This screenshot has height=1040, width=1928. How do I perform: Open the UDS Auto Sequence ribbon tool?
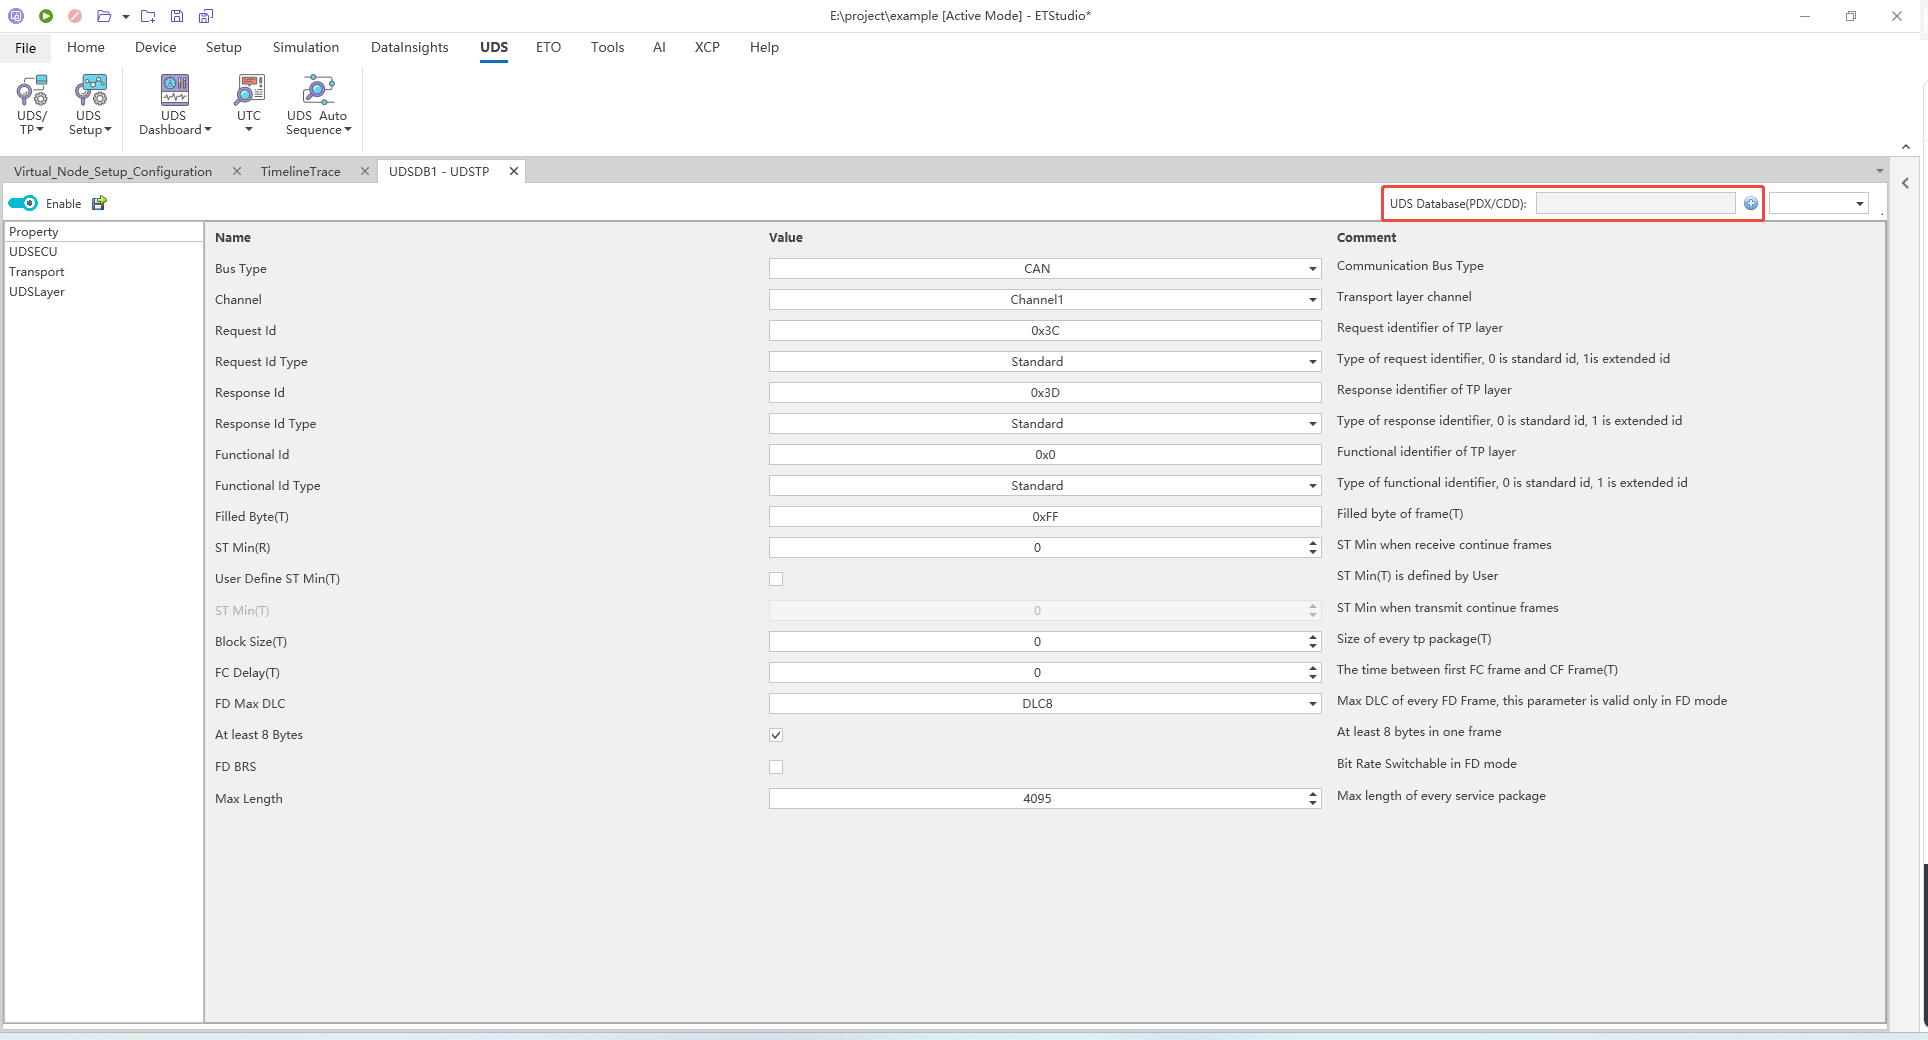click(x=318, y=105)
